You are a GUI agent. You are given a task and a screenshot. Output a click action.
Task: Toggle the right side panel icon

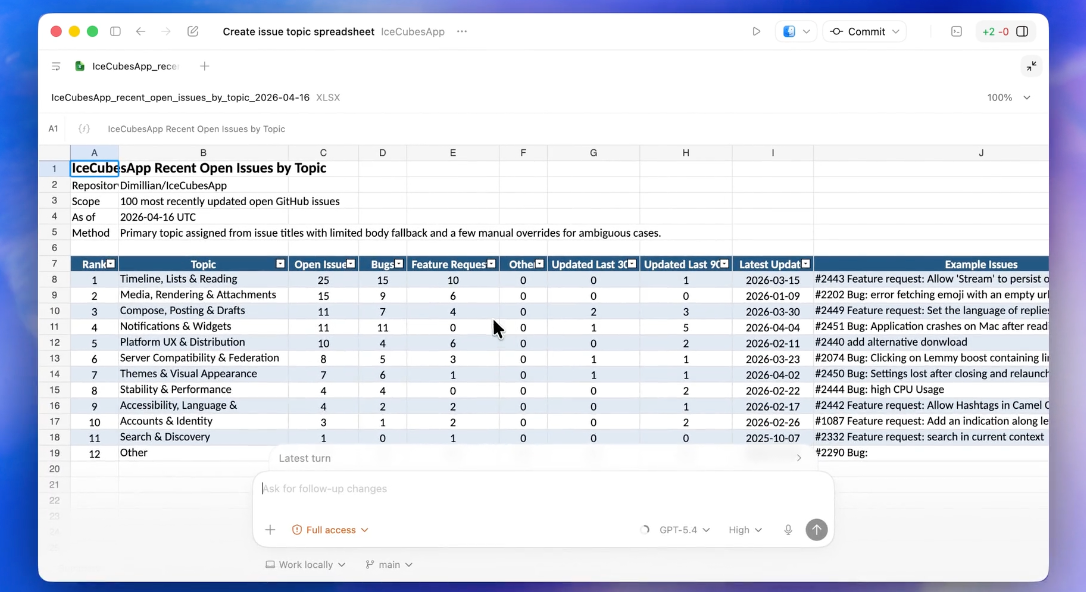[1022, 32]
